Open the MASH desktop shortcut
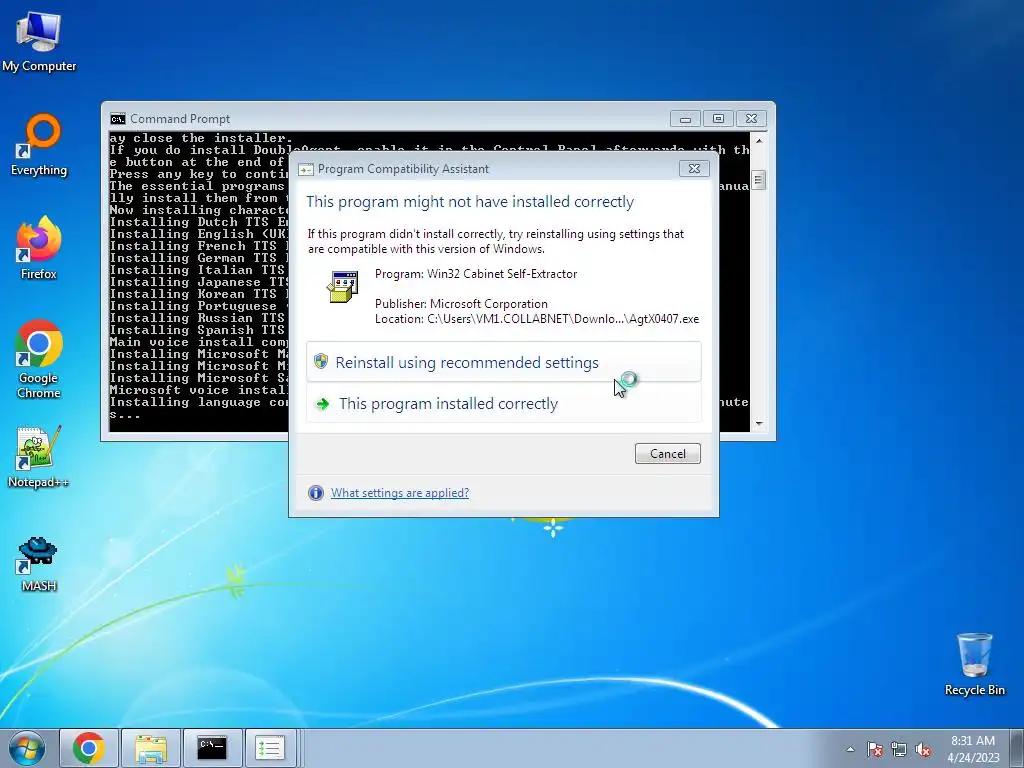Image resolution: width=1024 pixels, height=768 pixels. click(x=39, y=565)
